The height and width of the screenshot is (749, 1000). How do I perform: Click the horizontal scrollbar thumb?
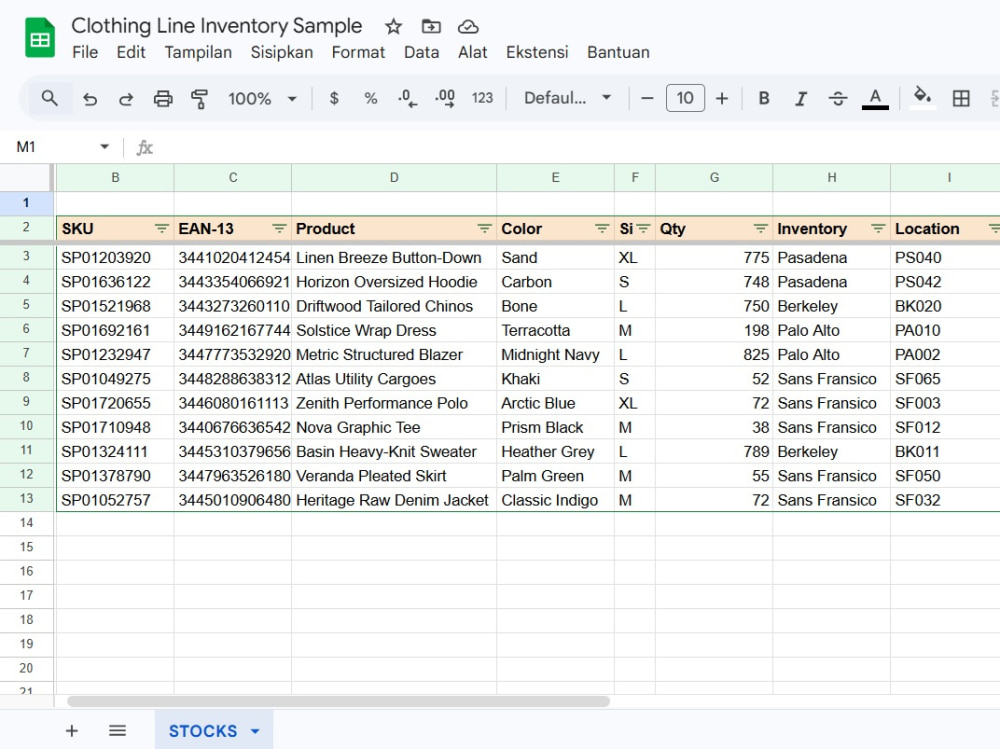click(x=338, y=701)
